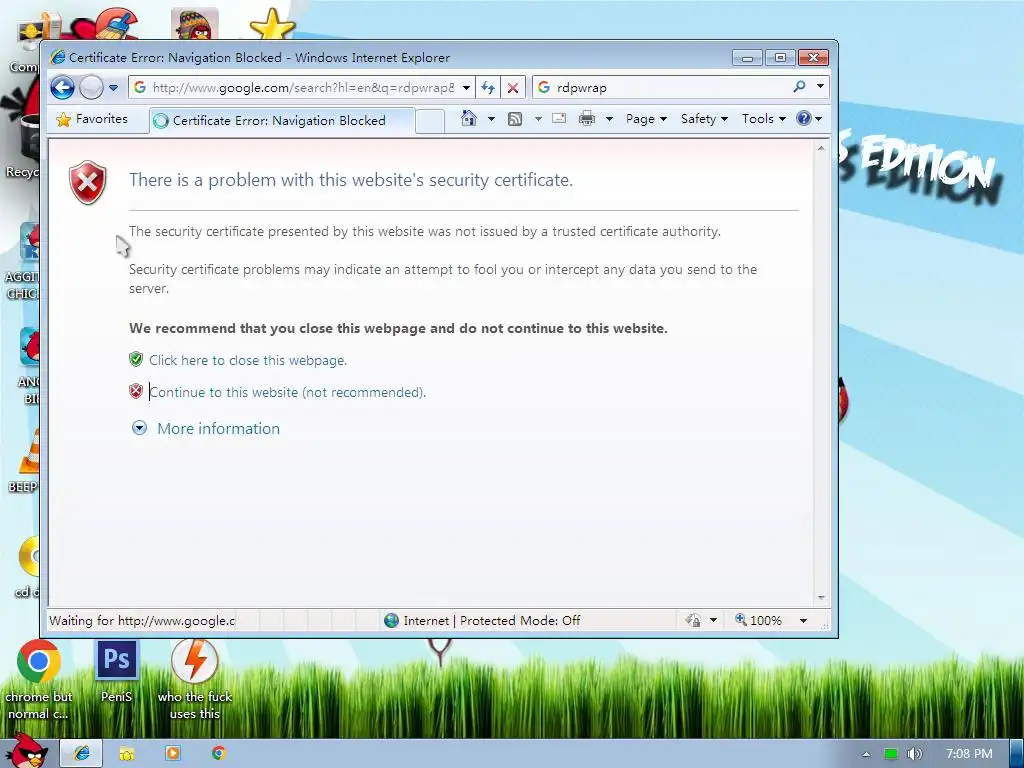The image size is (1024, 768).
Task: Click the green shield close-page icon
Action: 136,359
